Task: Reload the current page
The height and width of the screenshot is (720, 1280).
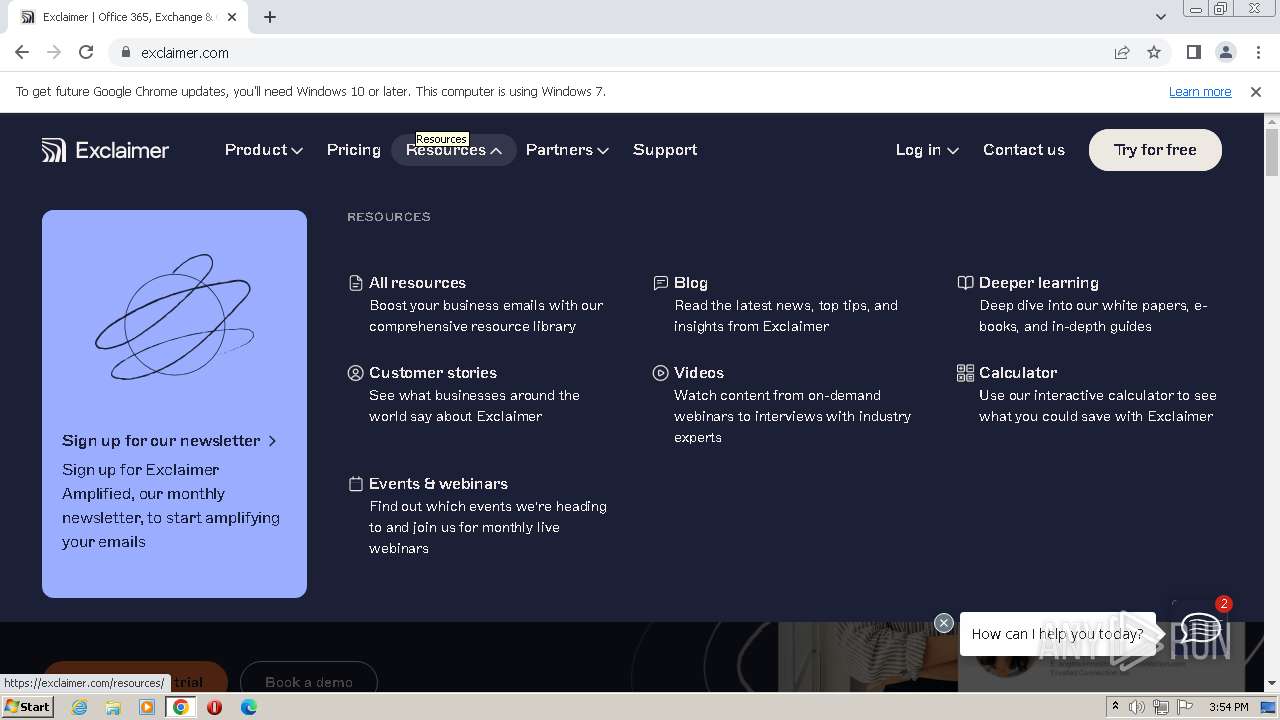Action: coord(86,52)
